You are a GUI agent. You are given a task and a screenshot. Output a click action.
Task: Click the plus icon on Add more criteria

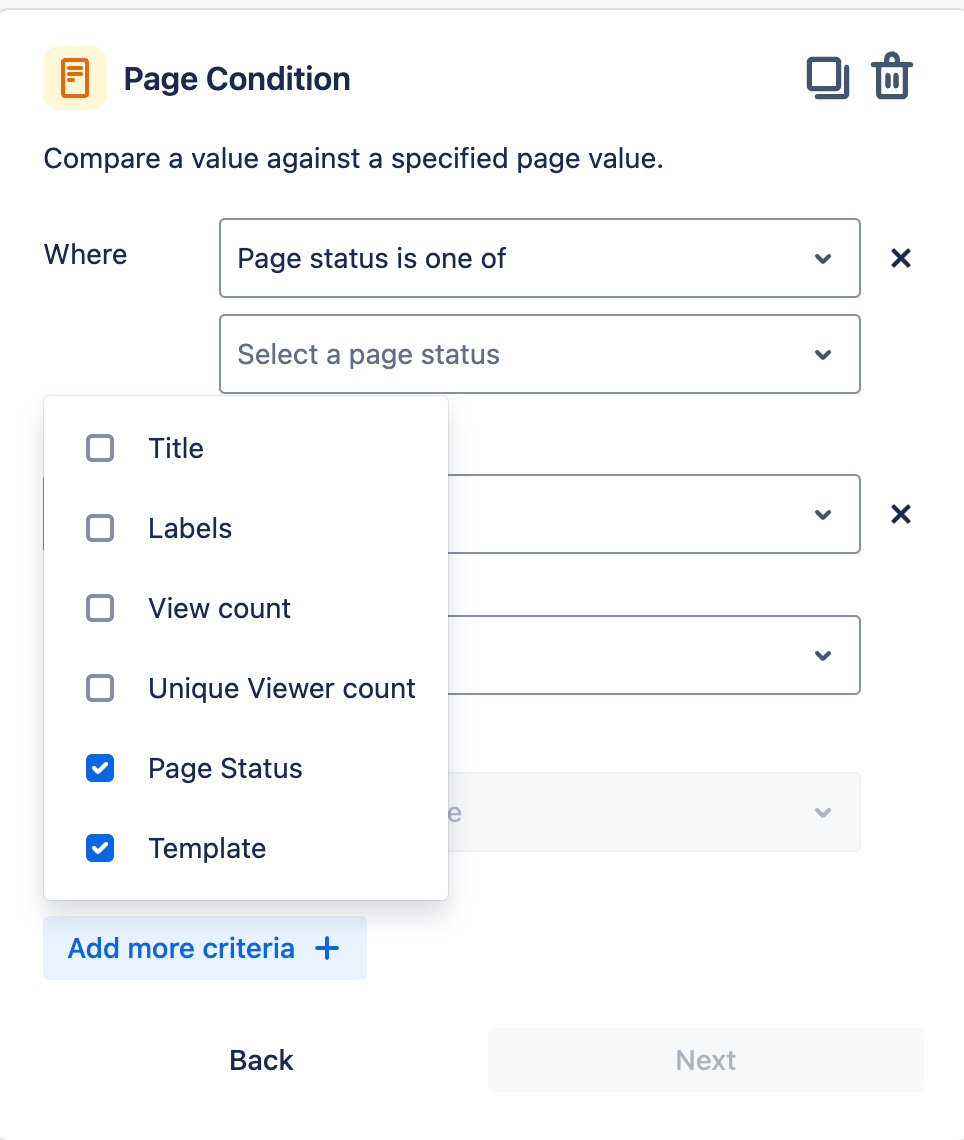[x=327, y=948]
